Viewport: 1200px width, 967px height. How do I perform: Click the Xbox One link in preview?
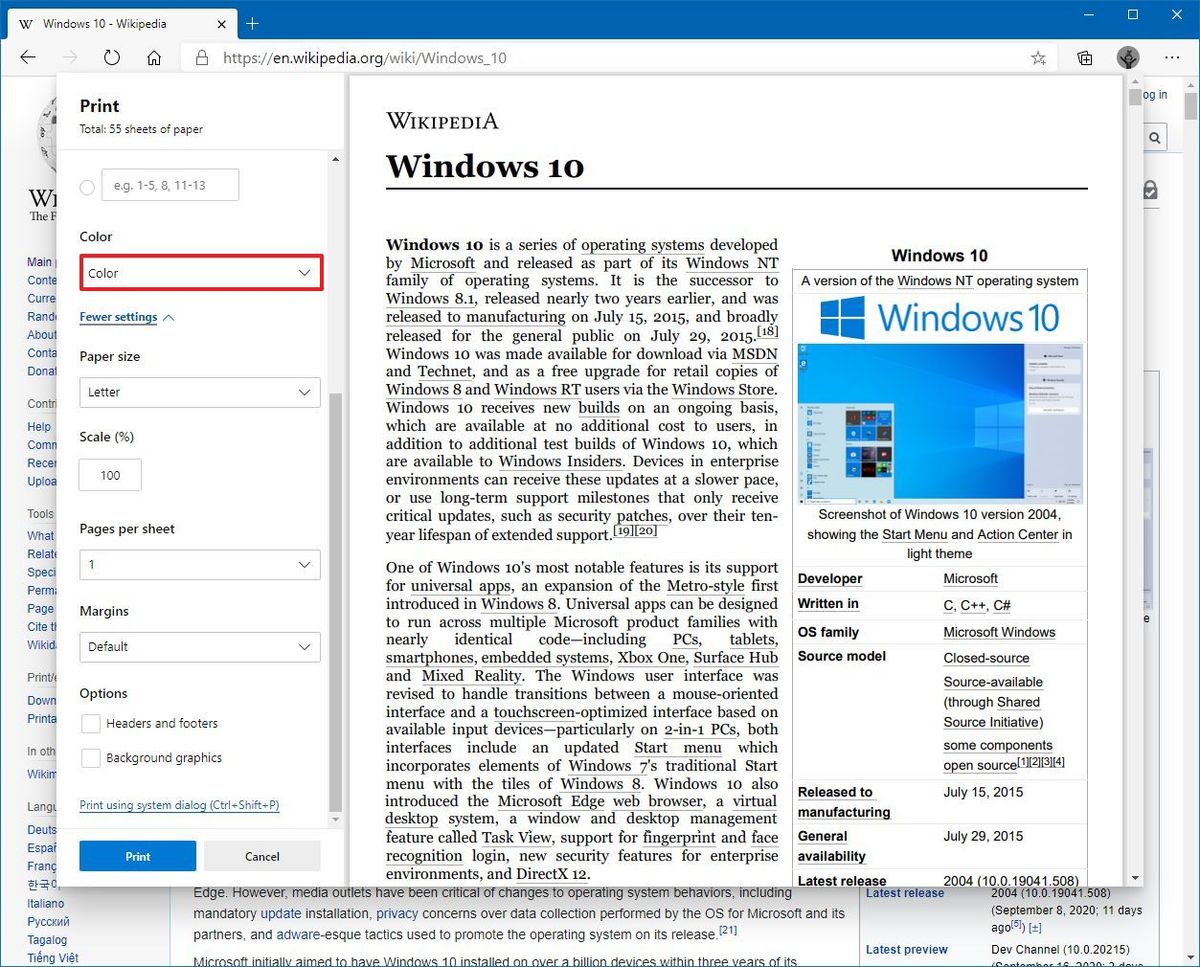click(x=651, y=657)
